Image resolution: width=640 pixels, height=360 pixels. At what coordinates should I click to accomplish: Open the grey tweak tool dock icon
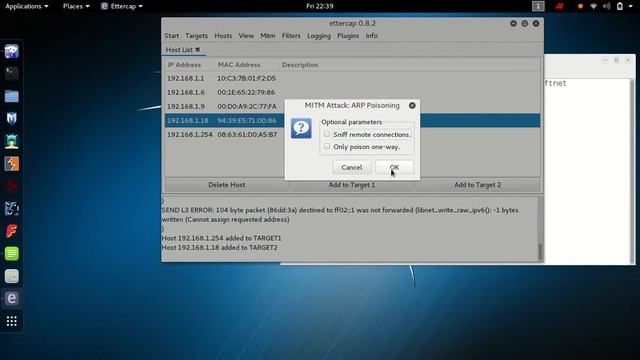click(x=11, y=276)
